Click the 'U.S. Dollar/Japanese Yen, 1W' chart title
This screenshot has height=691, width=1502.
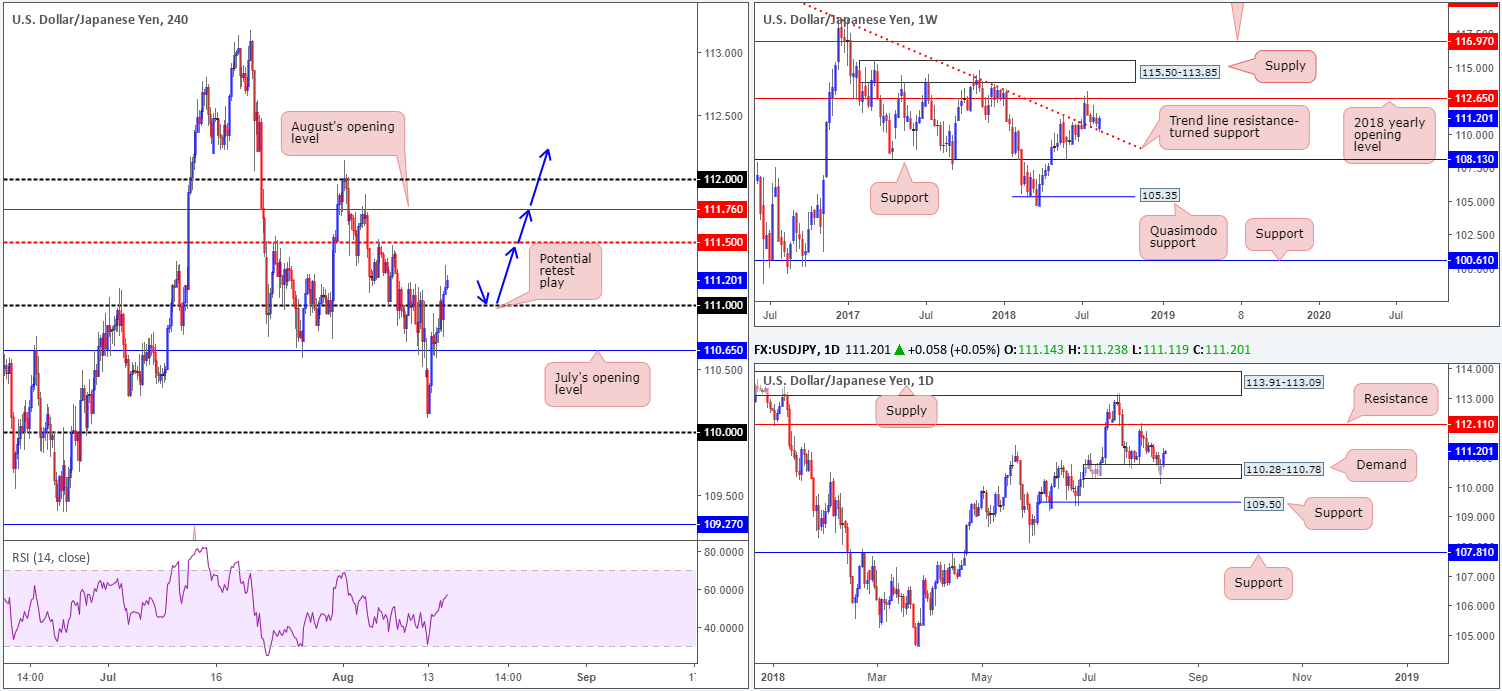850,18
